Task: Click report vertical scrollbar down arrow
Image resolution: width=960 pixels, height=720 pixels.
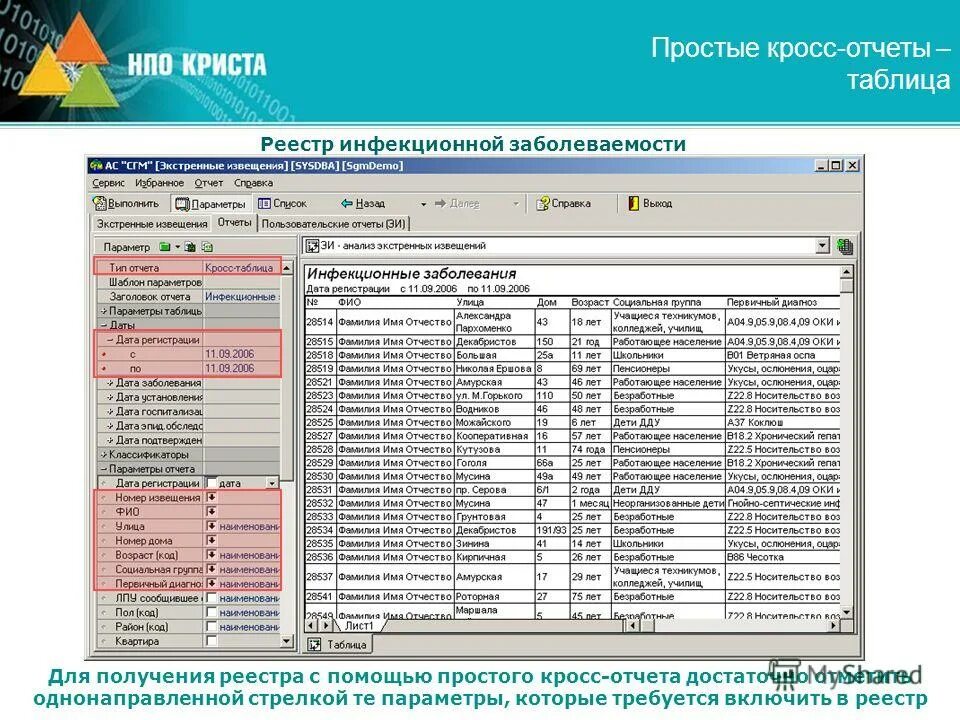Action: [846, 612]
